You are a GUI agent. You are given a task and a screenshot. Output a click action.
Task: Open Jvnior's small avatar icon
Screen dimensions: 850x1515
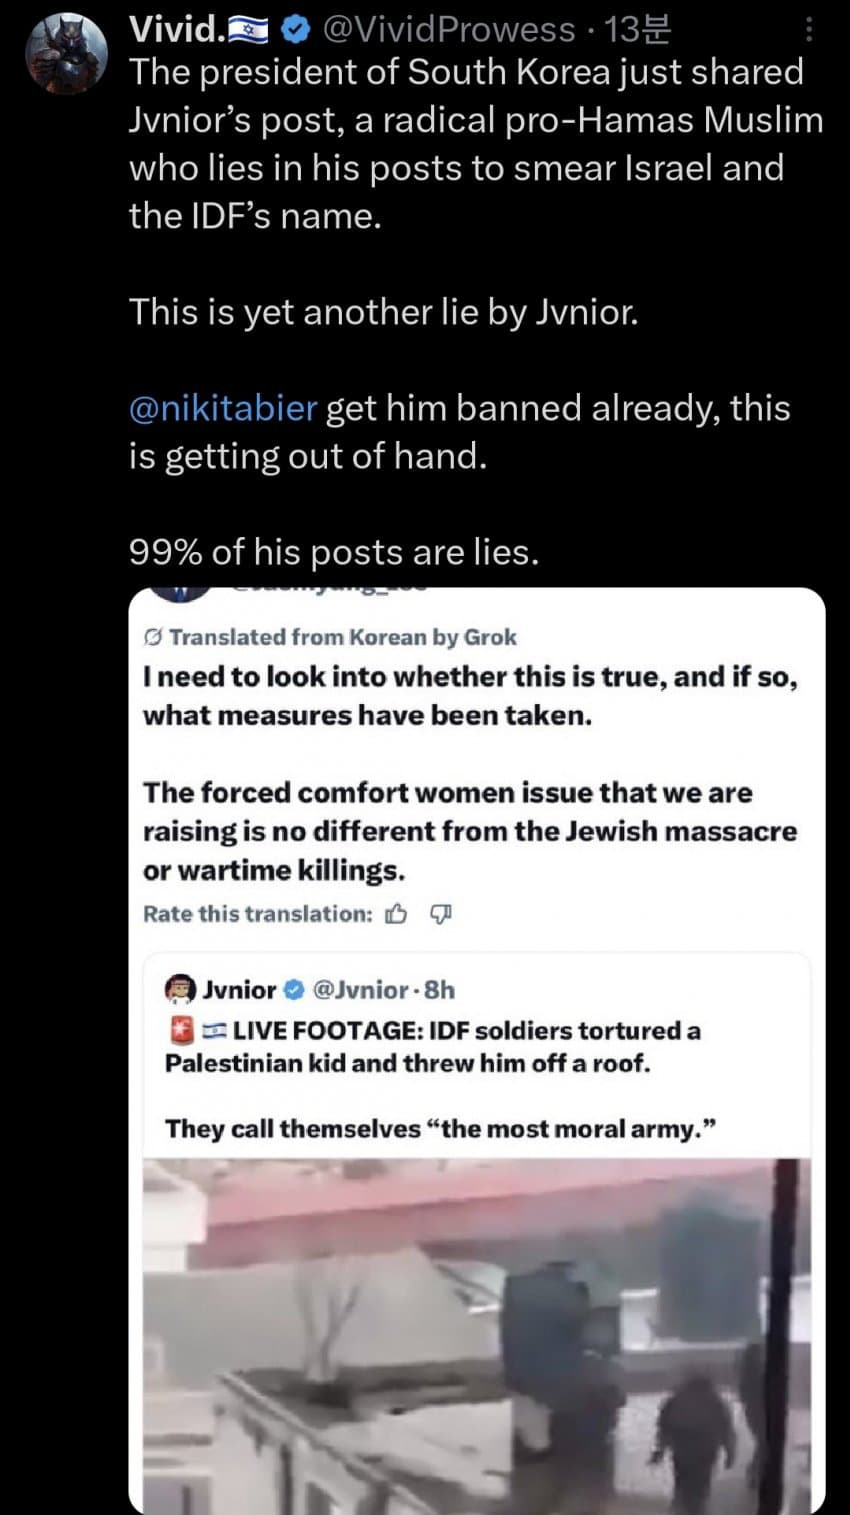click(x=179, y=990)
